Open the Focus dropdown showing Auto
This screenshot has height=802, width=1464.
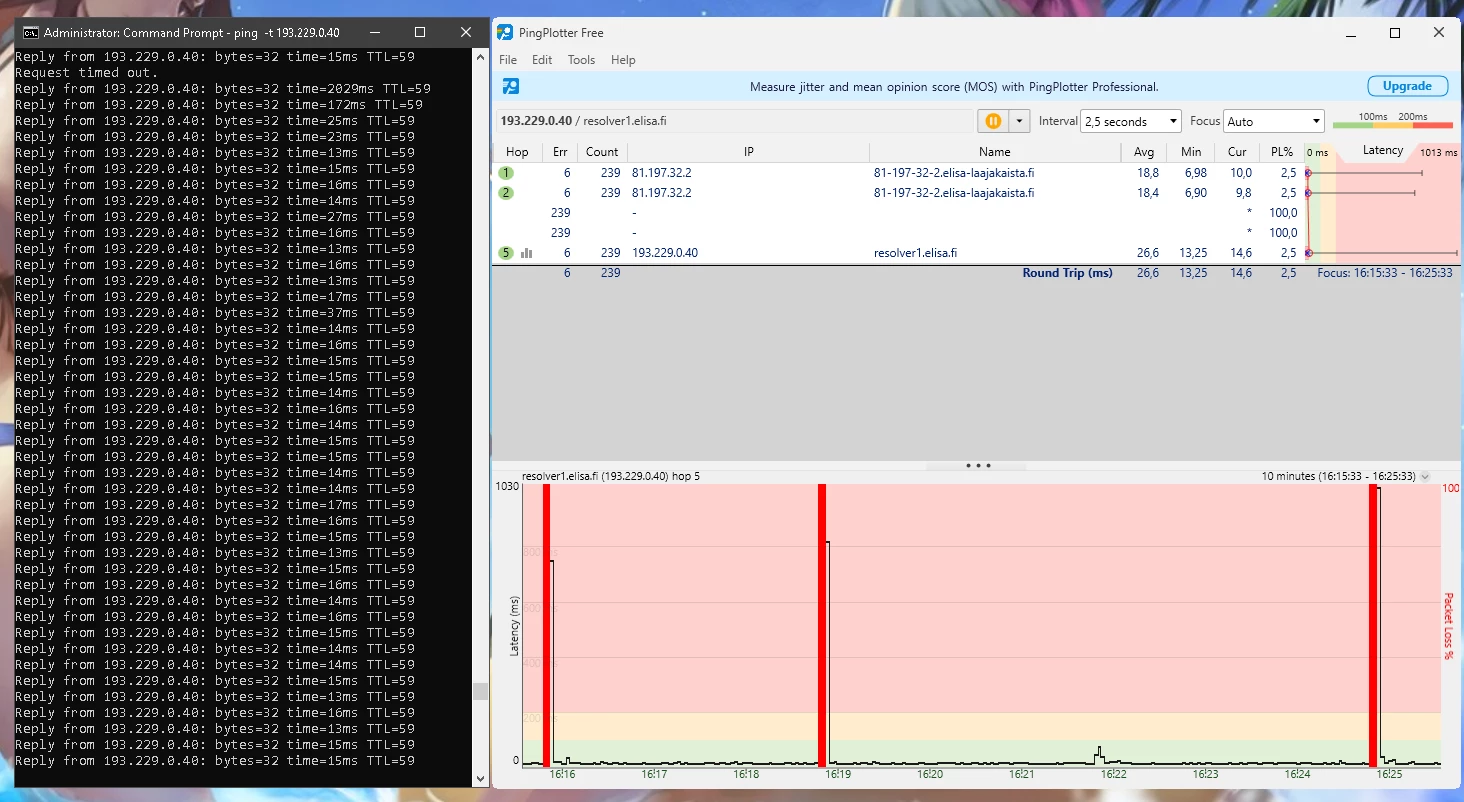1274,121
